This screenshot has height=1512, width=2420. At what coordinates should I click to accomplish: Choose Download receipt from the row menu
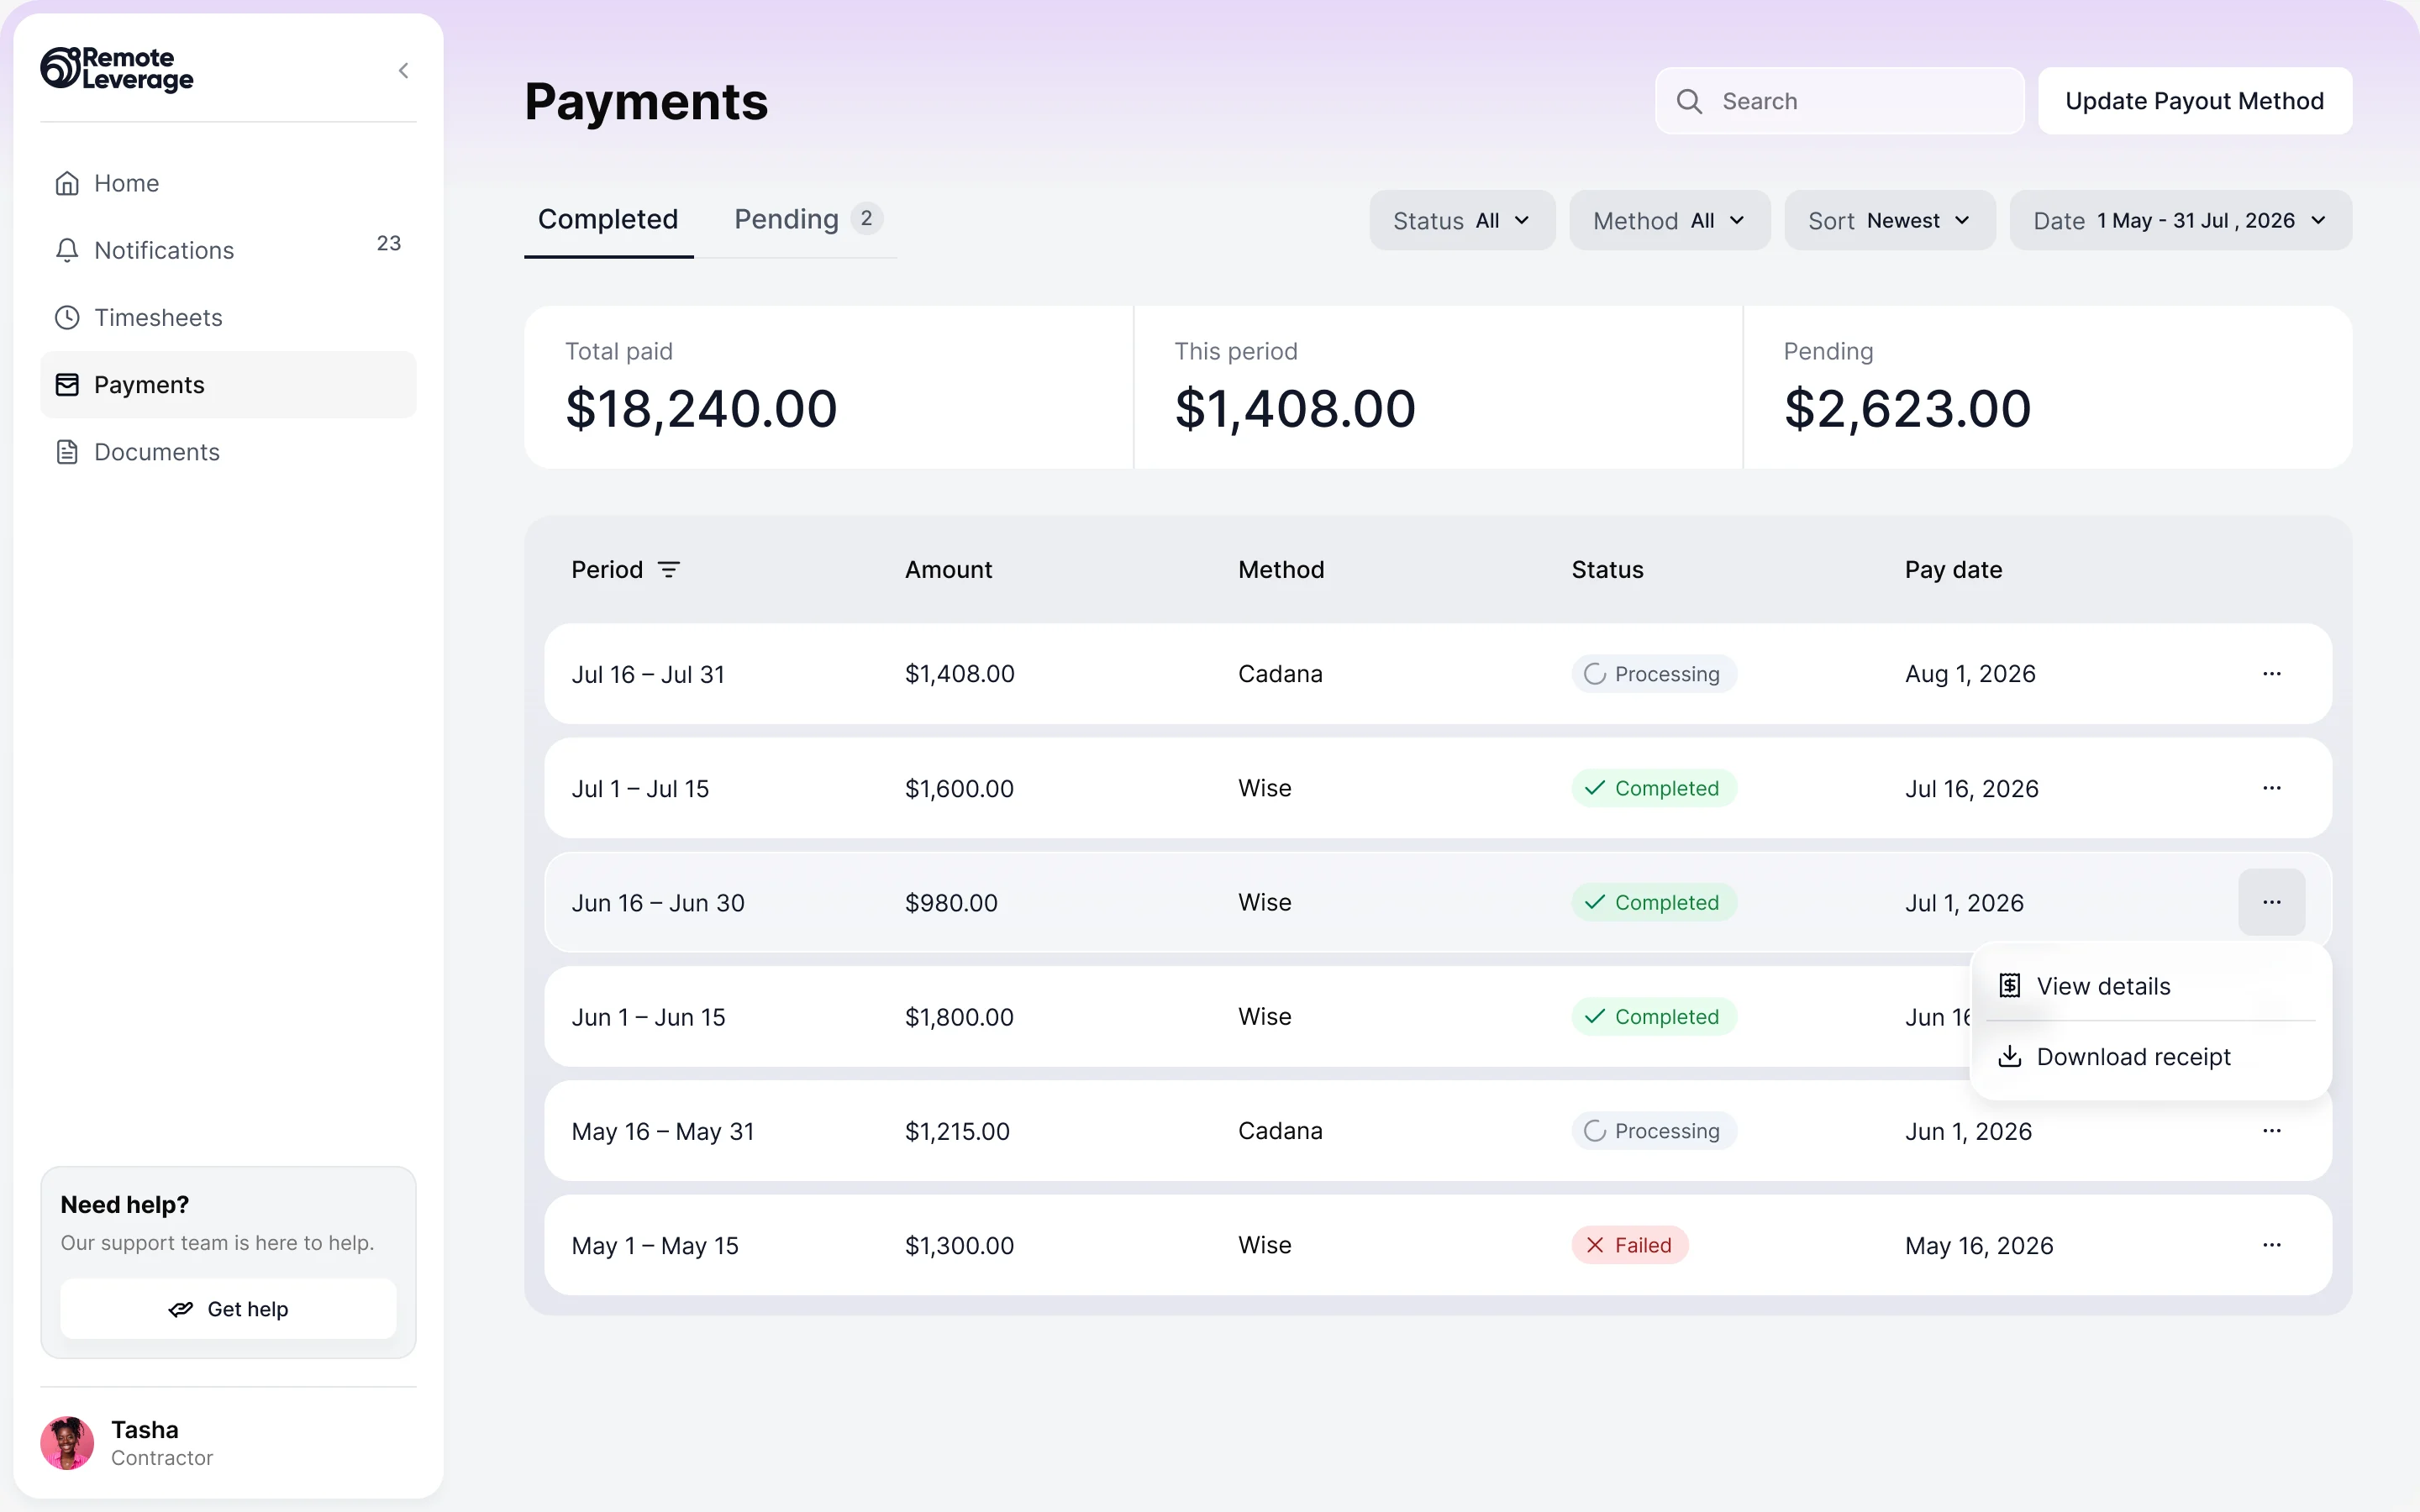point(2150,1057)
